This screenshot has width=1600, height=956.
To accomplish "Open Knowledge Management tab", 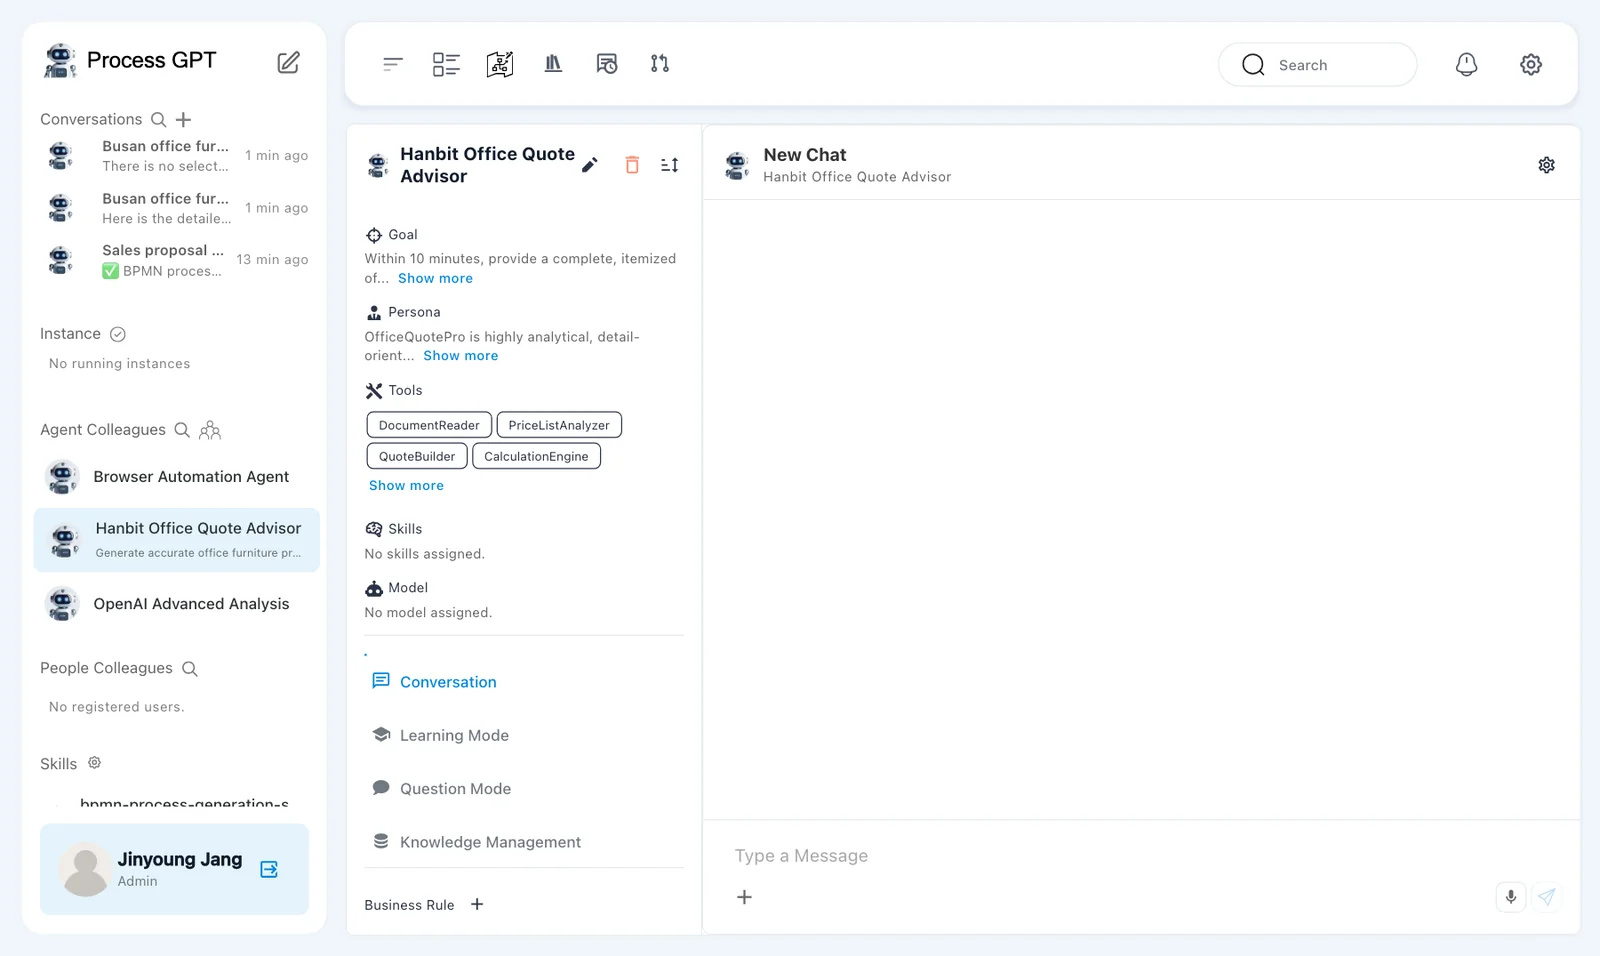I will pos(524,842).
